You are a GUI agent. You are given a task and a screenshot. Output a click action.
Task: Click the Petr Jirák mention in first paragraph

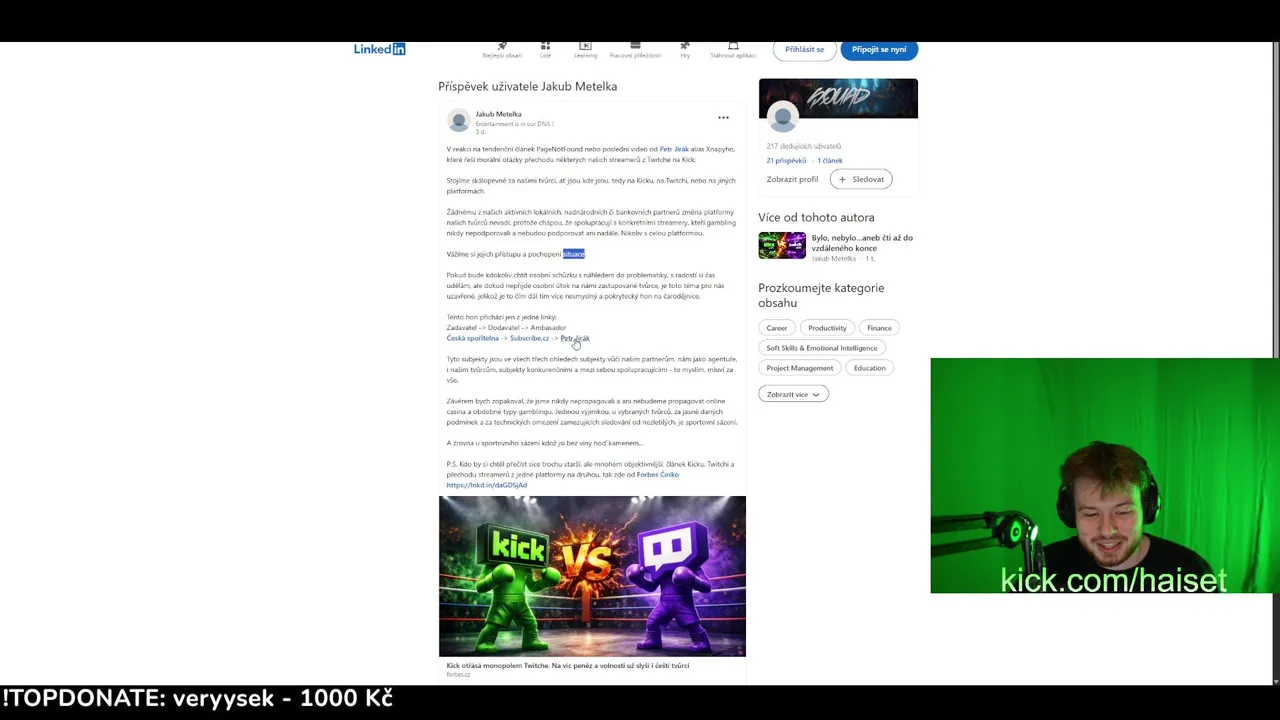(x=674, y=149)
